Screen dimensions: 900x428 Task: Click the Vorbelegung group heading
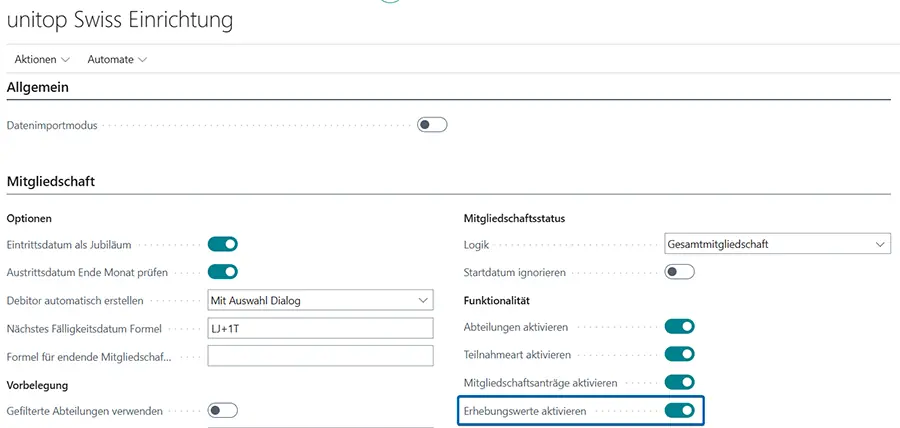(x=37, y=386)
